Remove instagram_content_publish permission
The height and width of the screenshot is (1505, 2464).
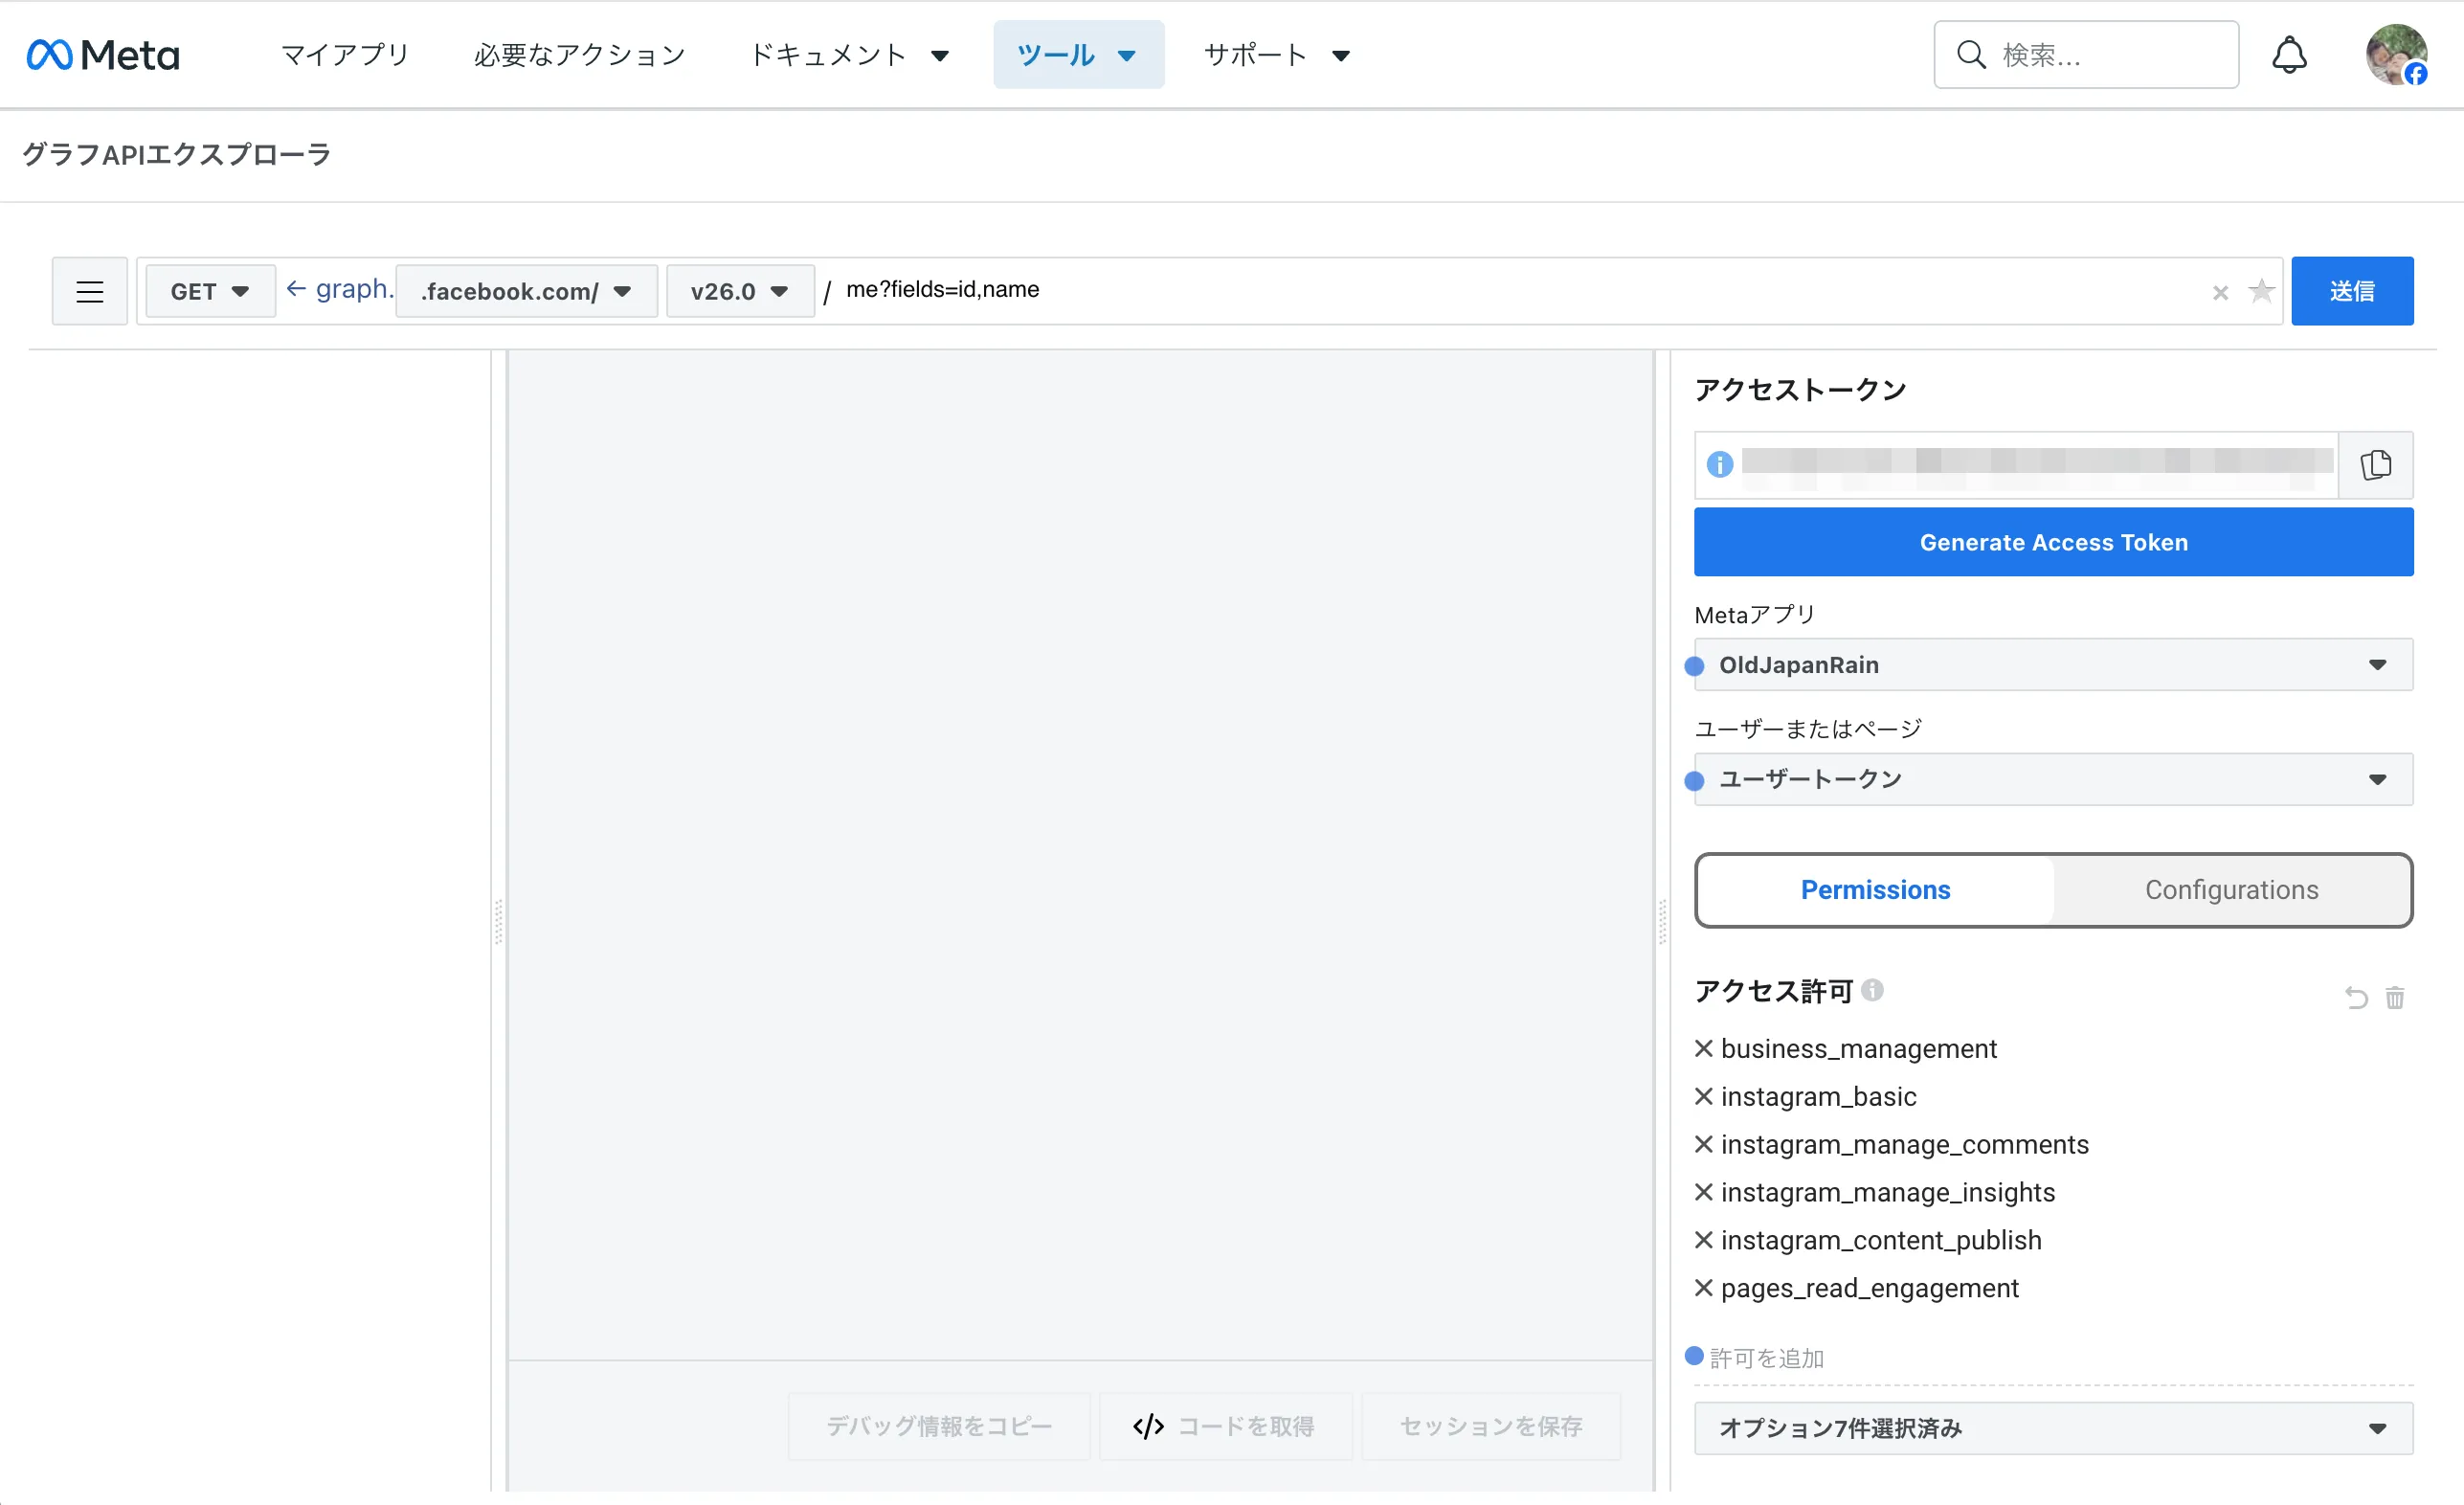(1704, 1240)
